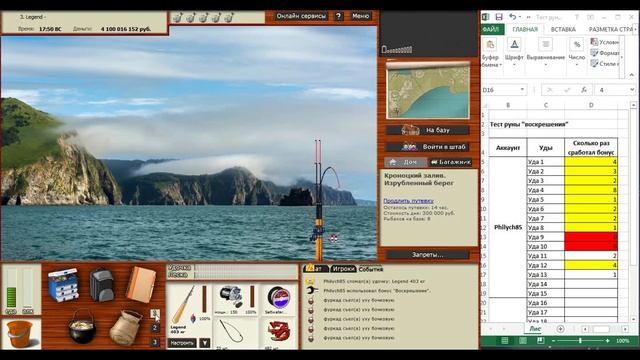
Task: Click the Alignment group icon
Action: [x=545, y=44]
